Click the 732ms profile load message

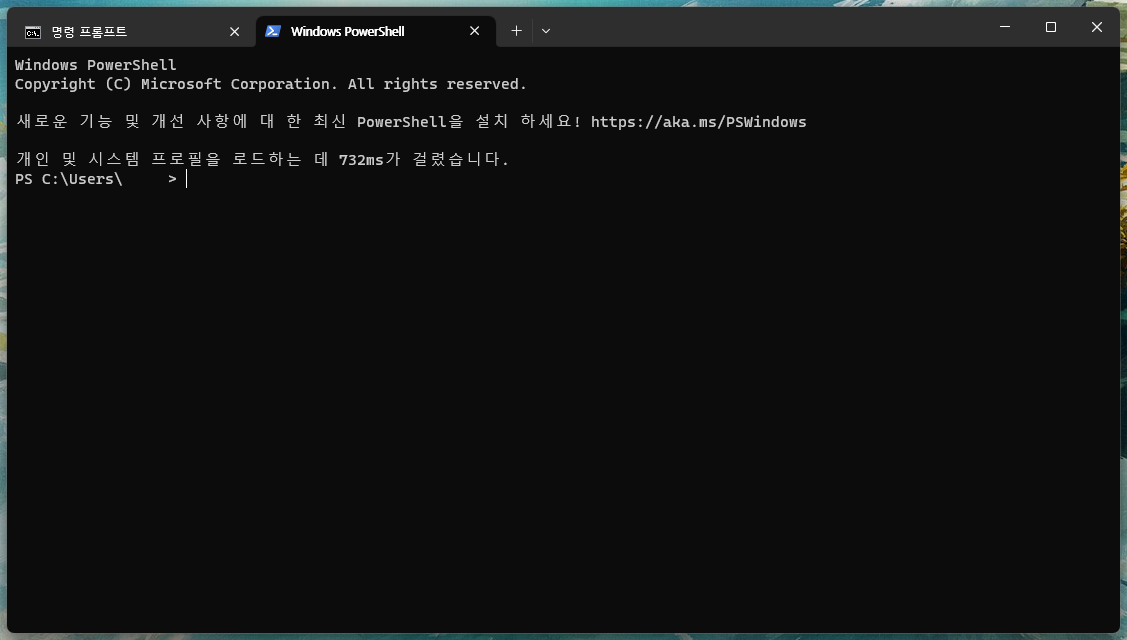pos(262,159)
